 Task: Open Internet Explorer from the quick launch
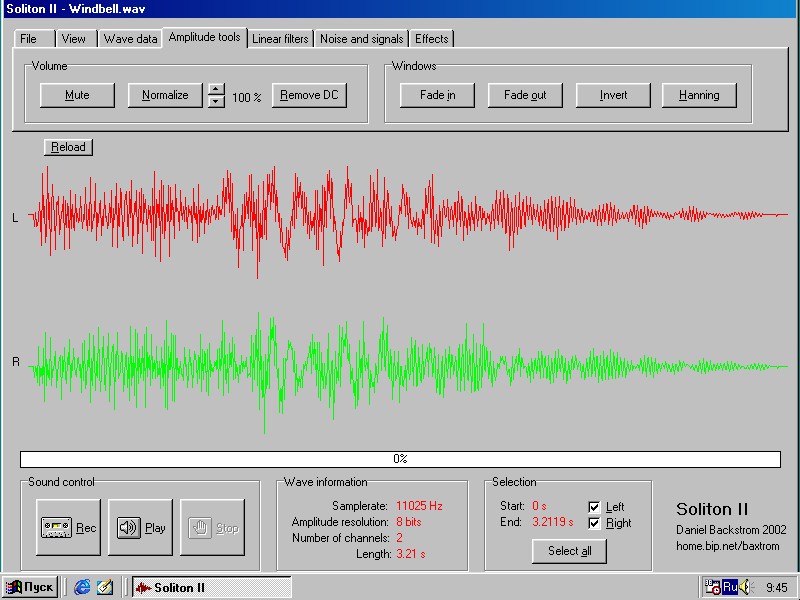pyautogui.click(x=82, y=587)
